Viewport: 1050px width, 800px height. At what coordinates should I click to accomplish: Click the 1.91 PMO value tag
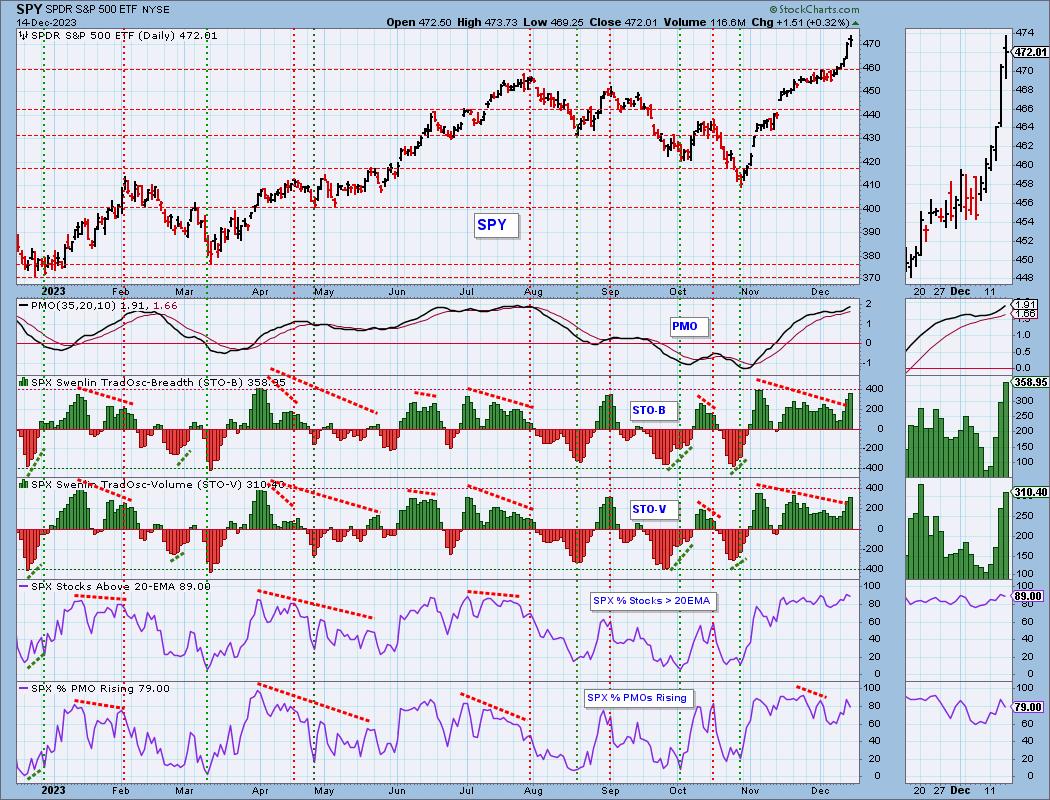point(1026,304)
